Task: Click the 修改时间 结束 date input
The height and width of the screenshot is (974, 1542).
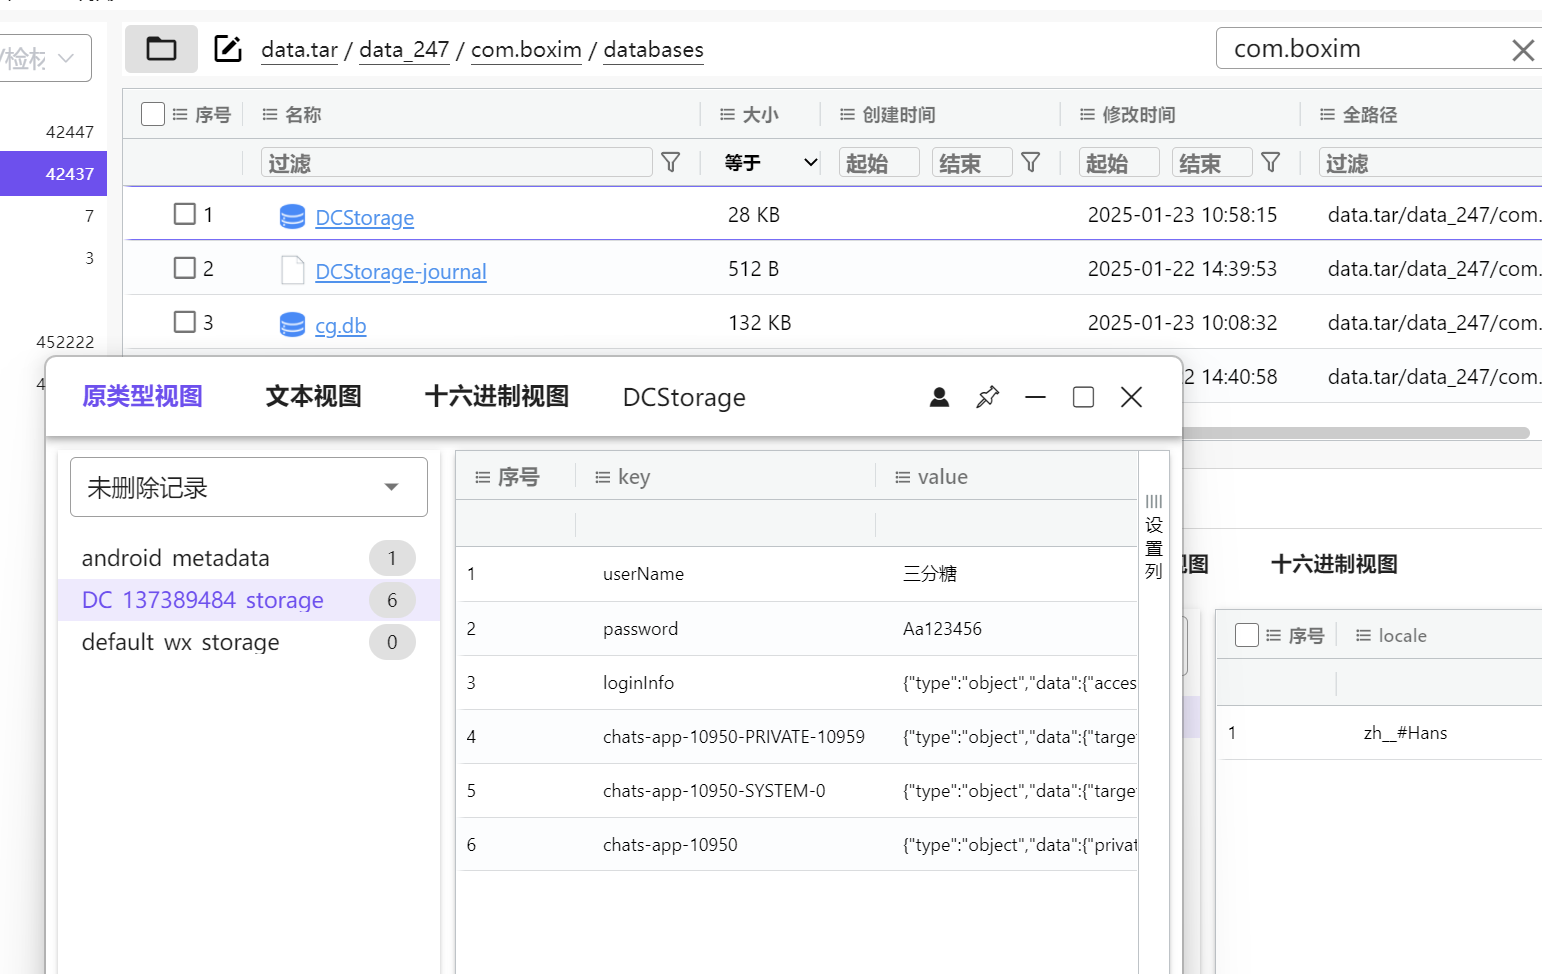Action: pyautogui.click(x=1212, y=162)
